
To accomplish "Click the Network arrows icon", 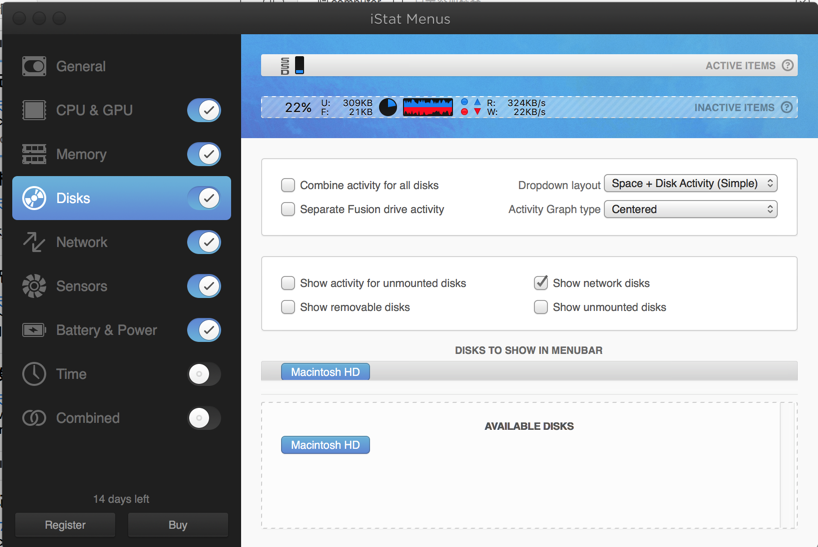I will pos(34,242).
